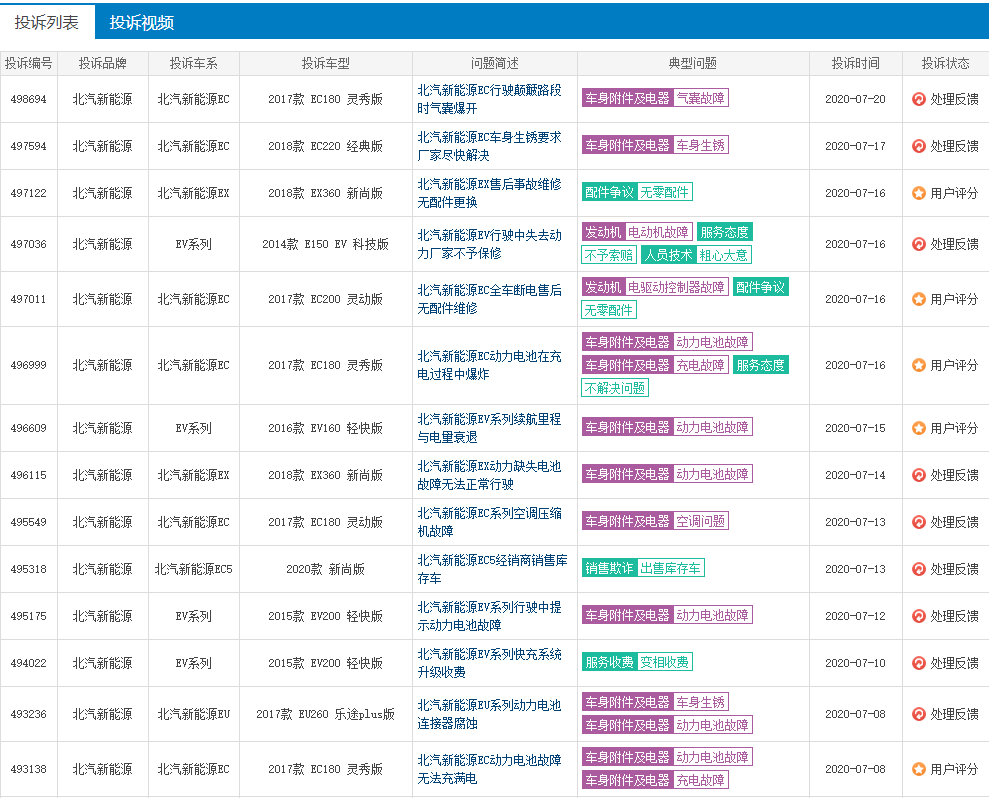Open complaint link 北汽新能源EX售后事故维修无配件更换
Viewport: 989px width, 798px height.
pyautogui.click(x=489, y=193)
